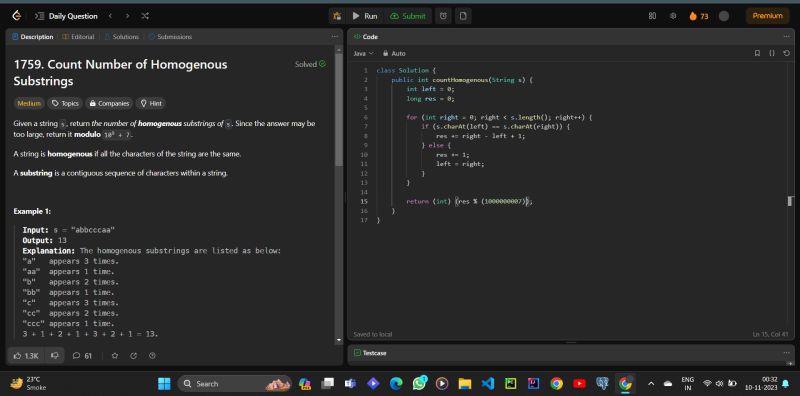Open the timer alarm clock icon
The height and width of the screenshot is (396, 800).
click(x=443, y=16)
